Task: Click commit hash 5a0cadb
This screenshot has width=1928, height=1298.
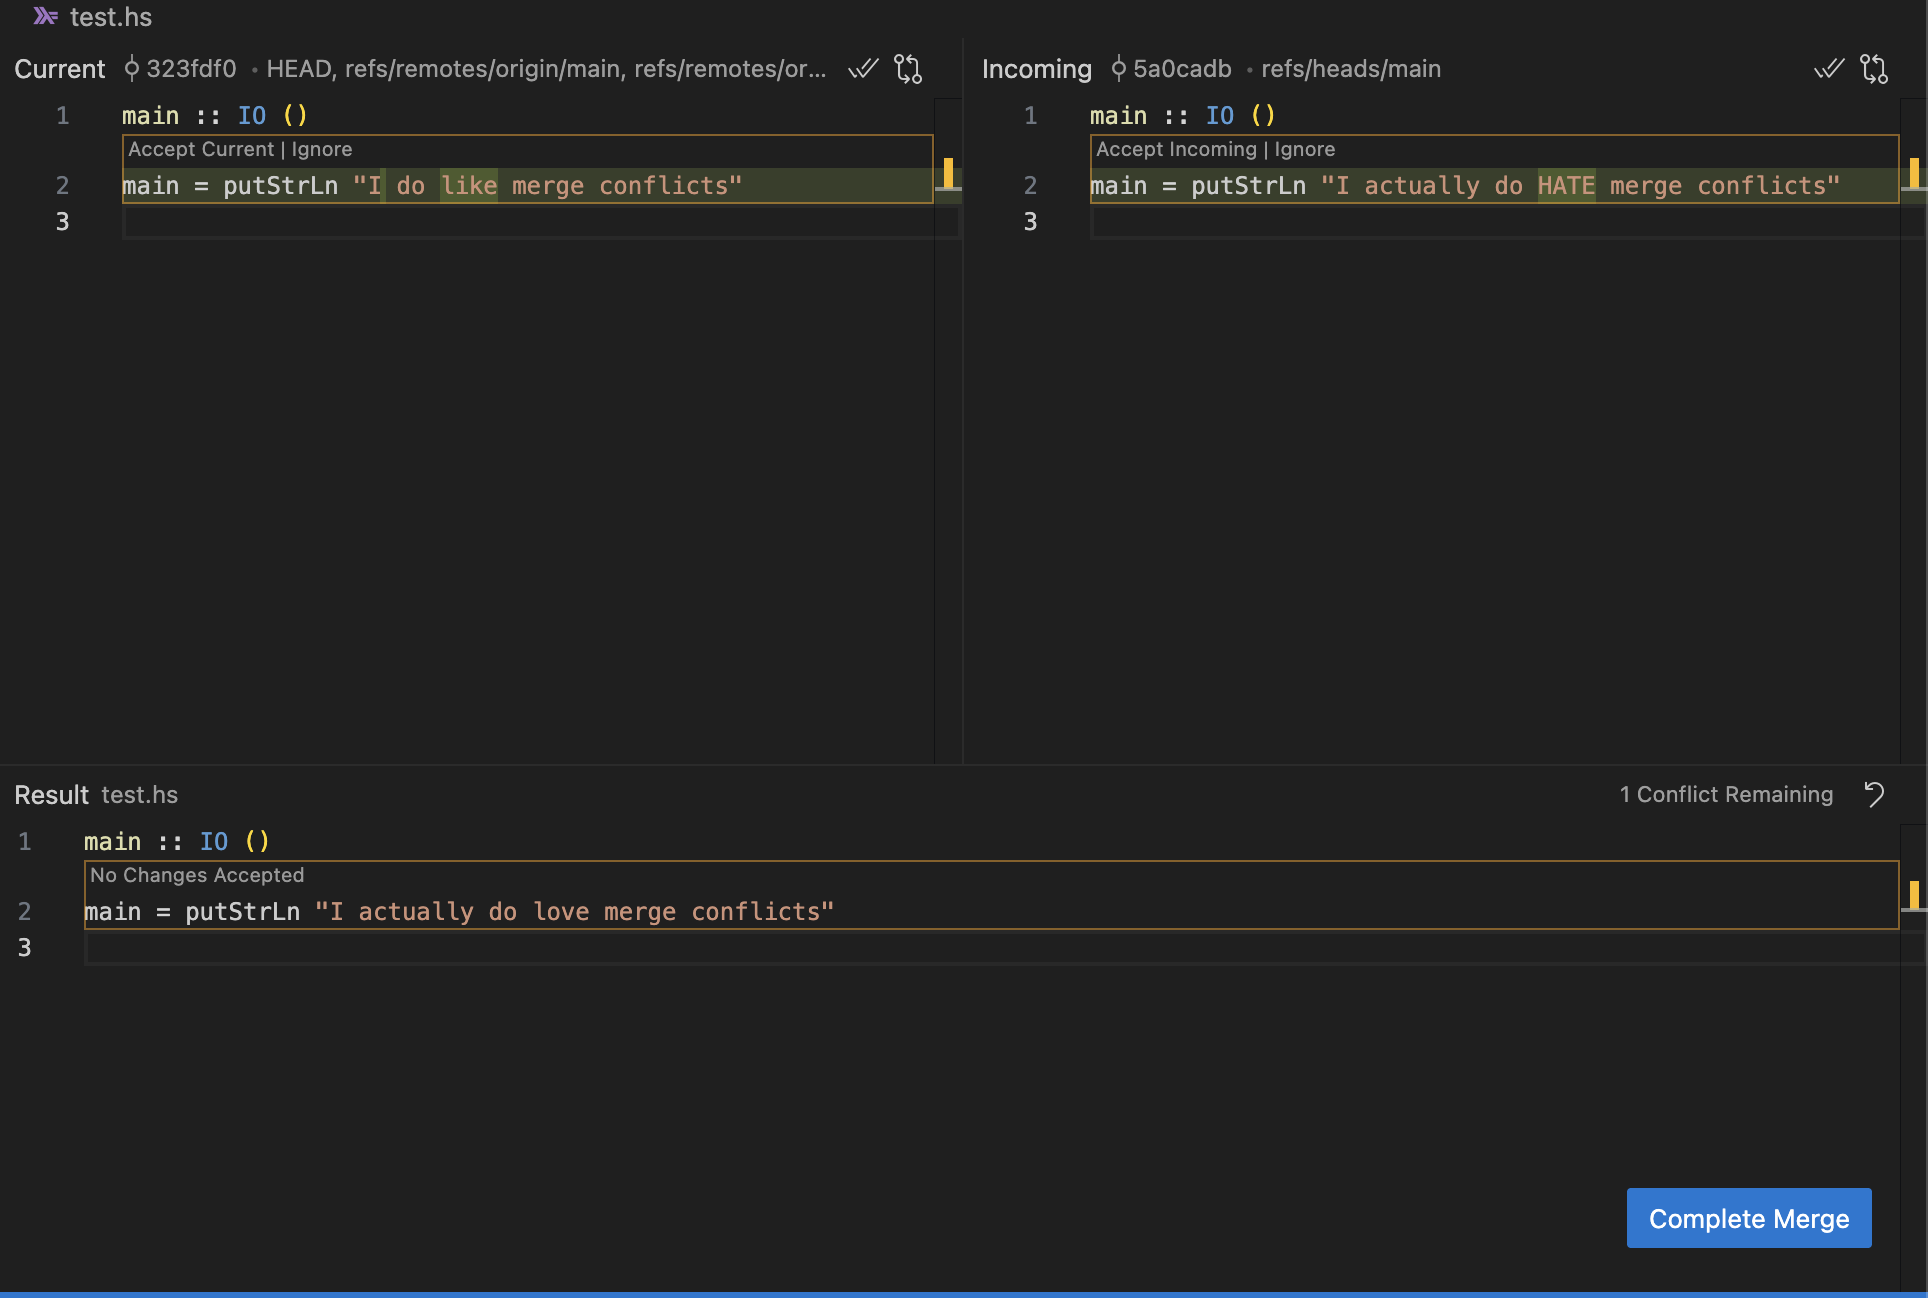Action: (x=1182, y=69)
